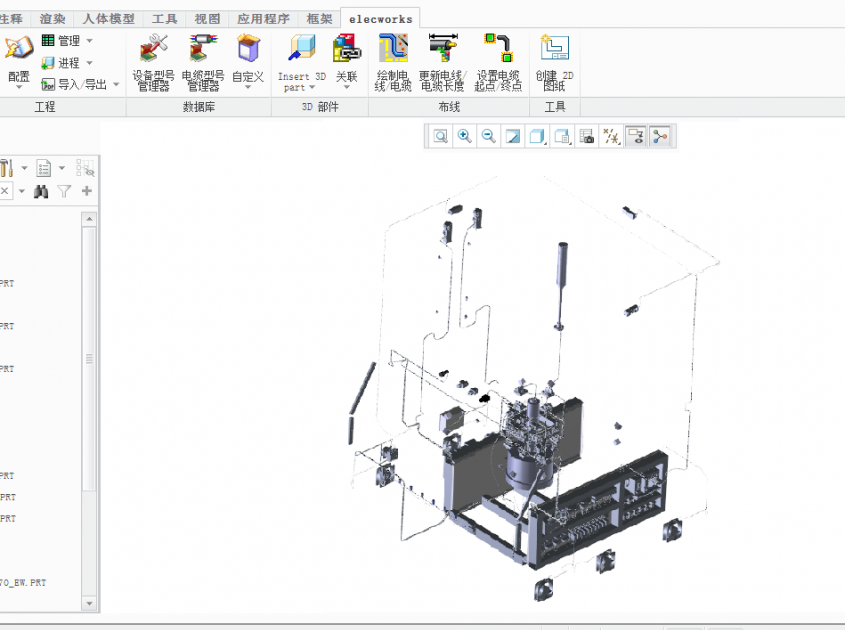Click the Zoom In magnifier

465,136
